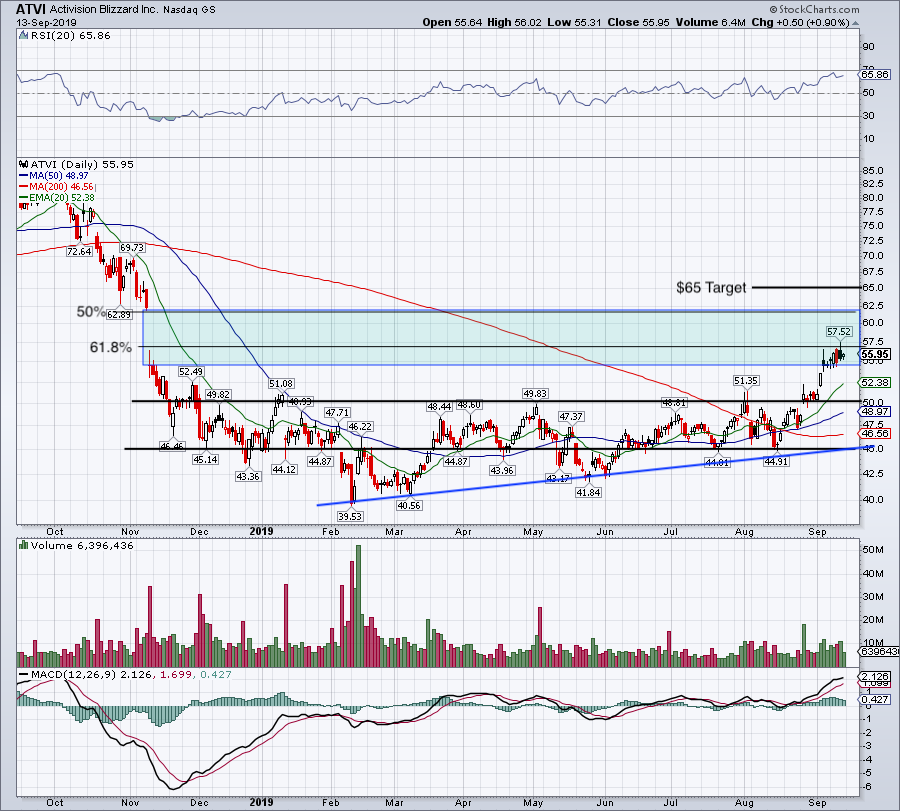Image resolution: width=900 pixels, height=811 pixels.
Task: Click the 49.83 May high price tag
Action: point(535,394)
